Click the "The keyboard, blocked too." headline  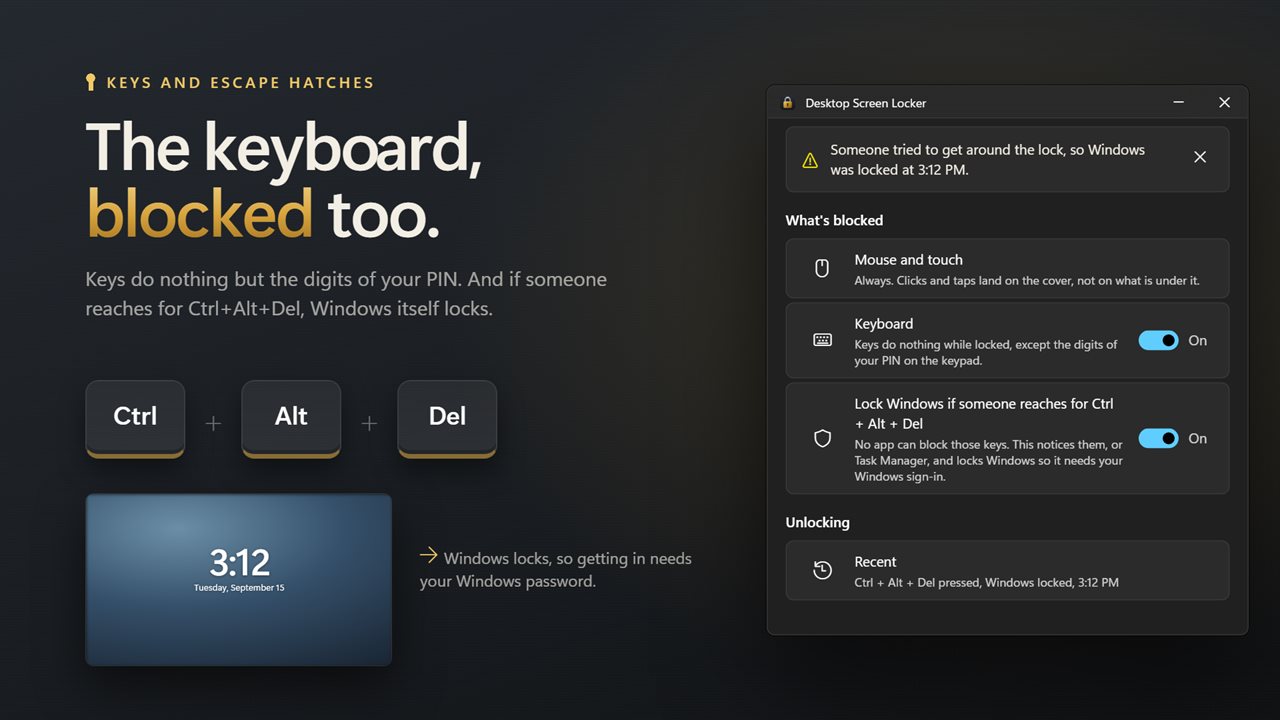coord(284,181)
